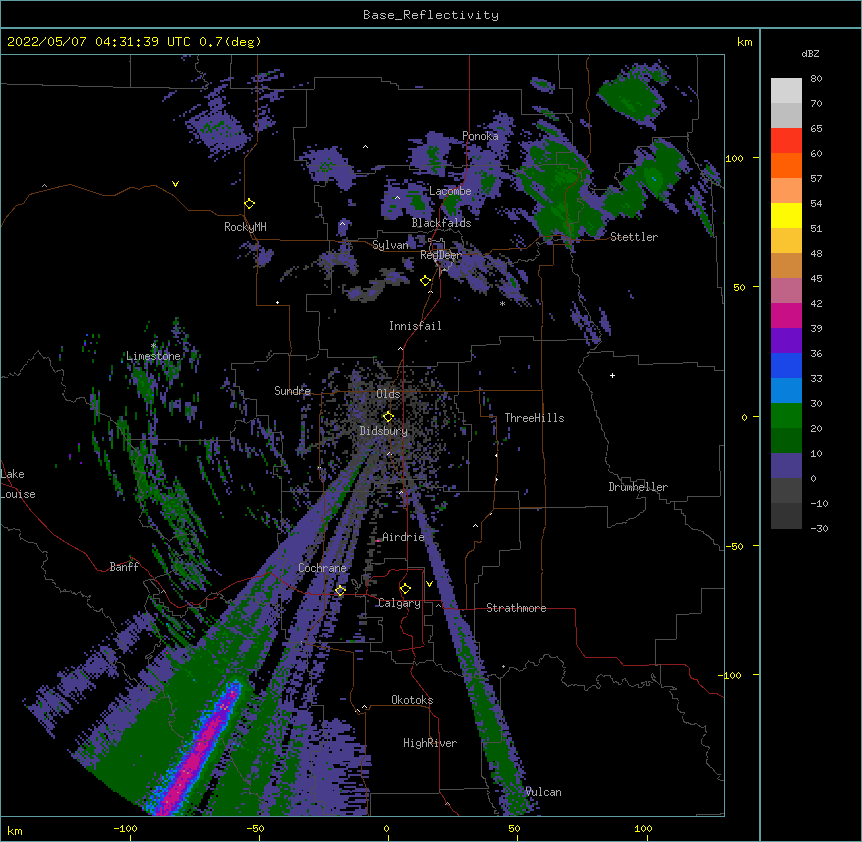This screenshot has width=862, height=842.
Task: Click the -30 value in the legend
Action: point(819,528)
